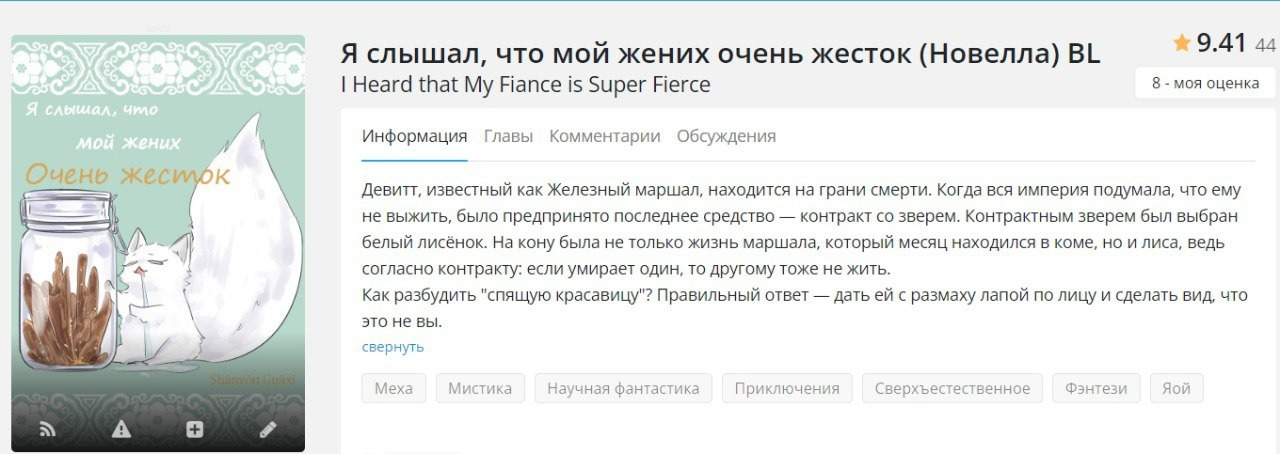Viewport: 1280px width, 454px height.
Task: Go to the Обсуждения tab
Action: tap(726, 136)
